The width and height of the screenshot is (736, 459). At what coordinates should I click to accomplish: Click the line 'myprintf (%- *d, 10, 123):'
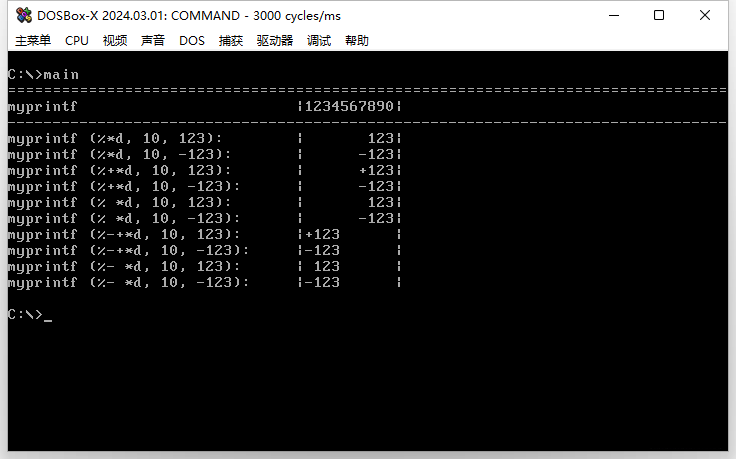coord(124,266)
